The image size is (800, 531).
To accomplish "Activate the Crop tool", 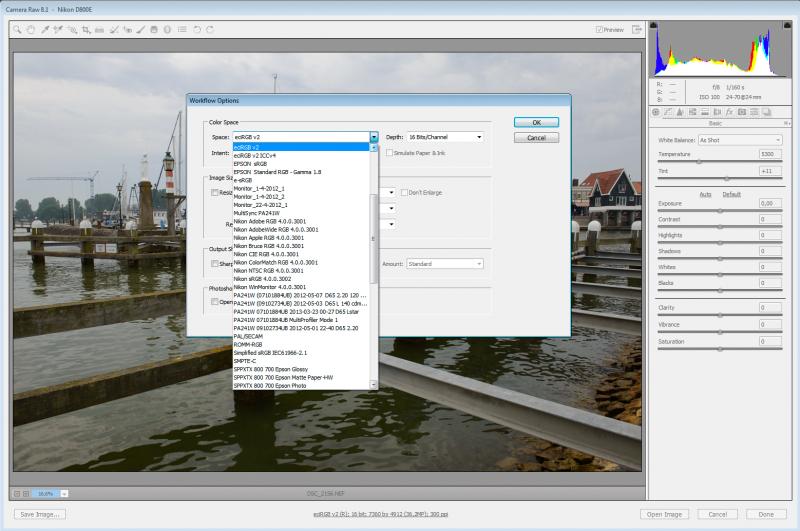I will [x=86, y=30].
